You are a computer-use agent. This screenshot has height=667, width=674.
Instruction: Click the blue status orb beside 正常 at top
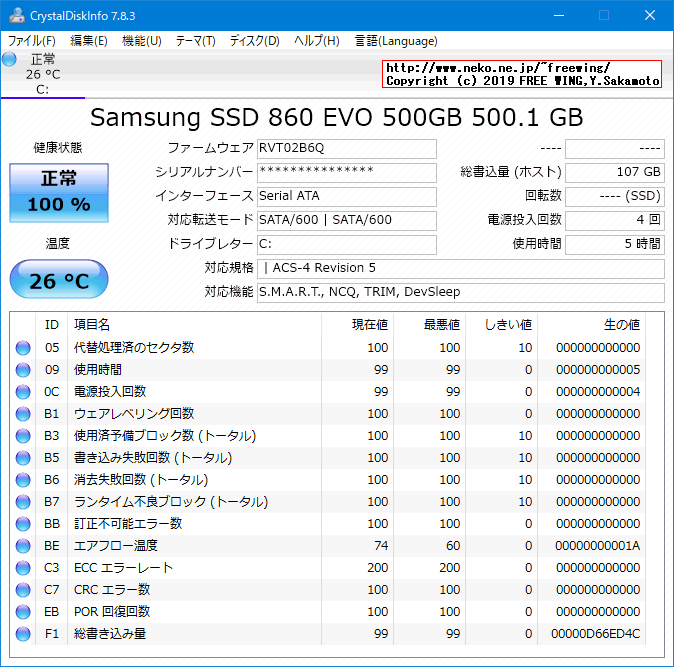(x=9, y=59)
